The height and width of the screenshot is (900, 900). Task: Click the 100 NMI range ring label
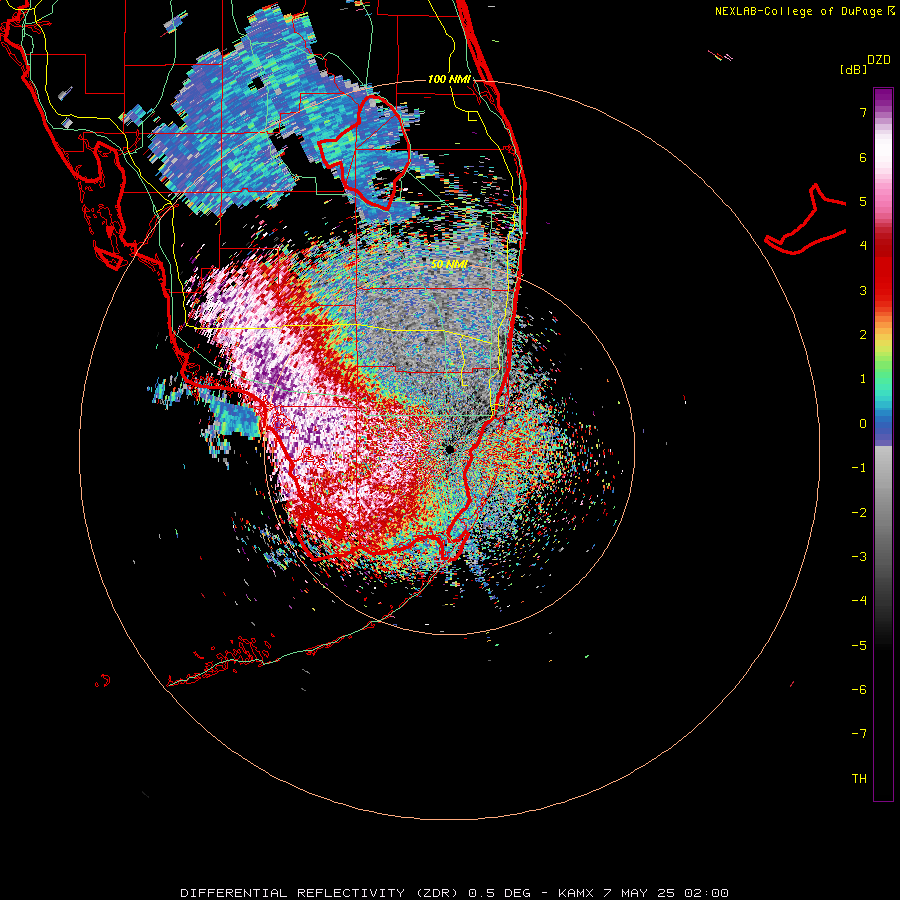pyautogui.click(x=449, y=79)
